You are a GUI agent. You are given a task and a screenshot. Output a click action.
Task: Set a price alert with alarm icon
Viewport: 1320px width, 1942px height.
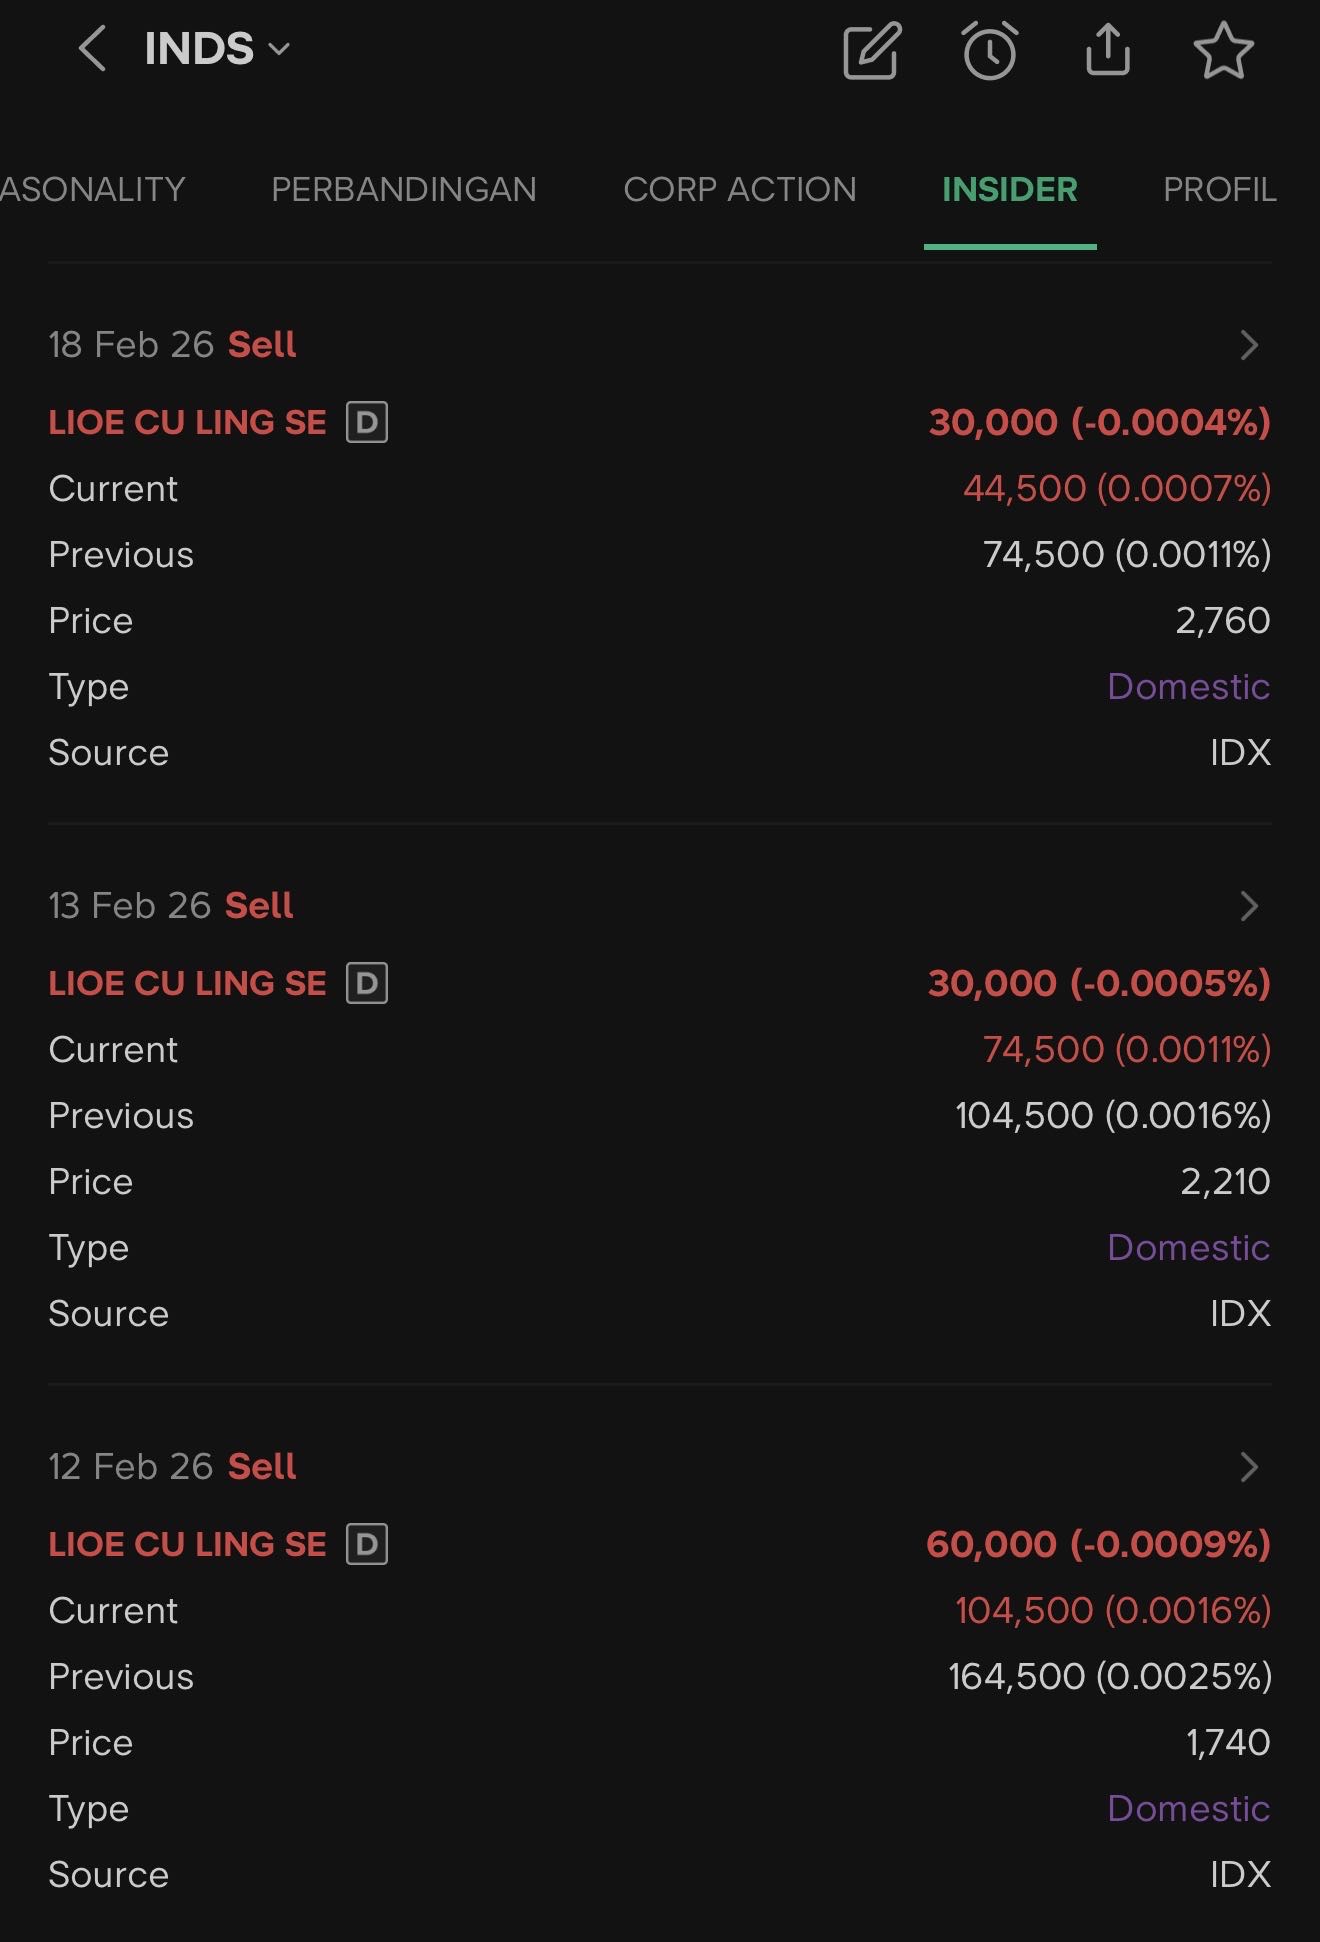pos(990,51)
